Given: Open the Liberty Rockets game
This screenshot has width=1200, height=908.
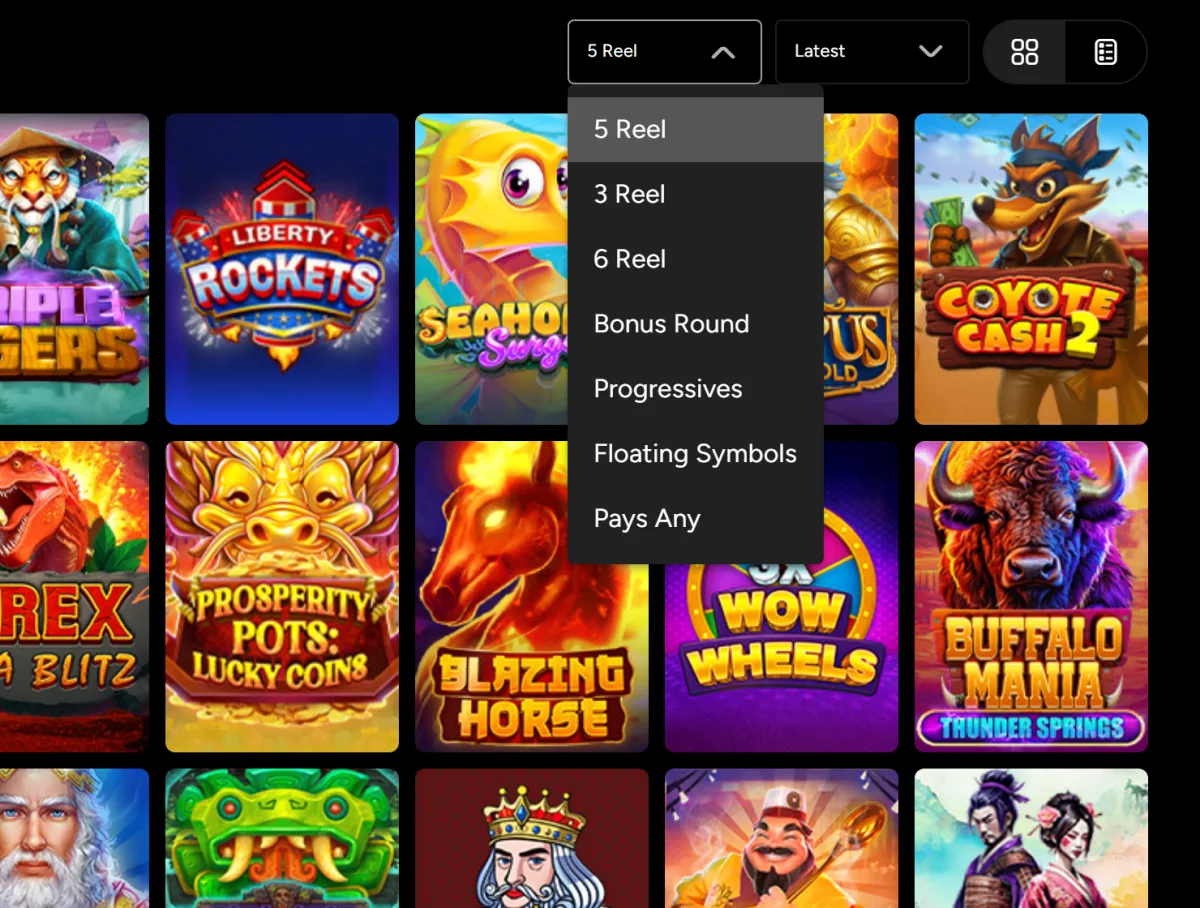Looking at the screenshot, I should coord(282,269).
